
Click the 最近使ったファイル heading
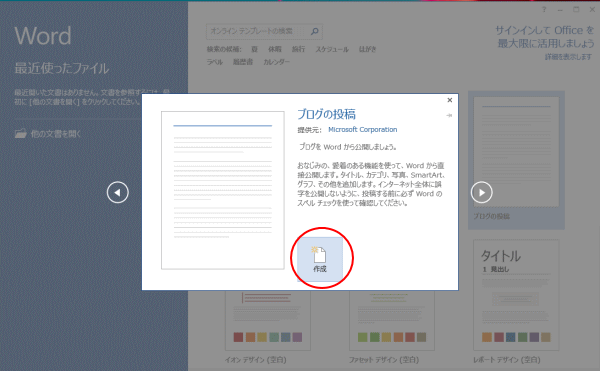62,68
